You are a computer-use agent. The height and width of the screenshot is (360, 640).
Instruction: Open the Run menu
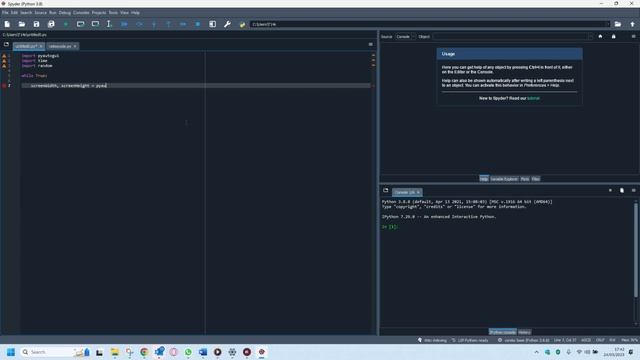pyautogui.click(x=53, y=13)
